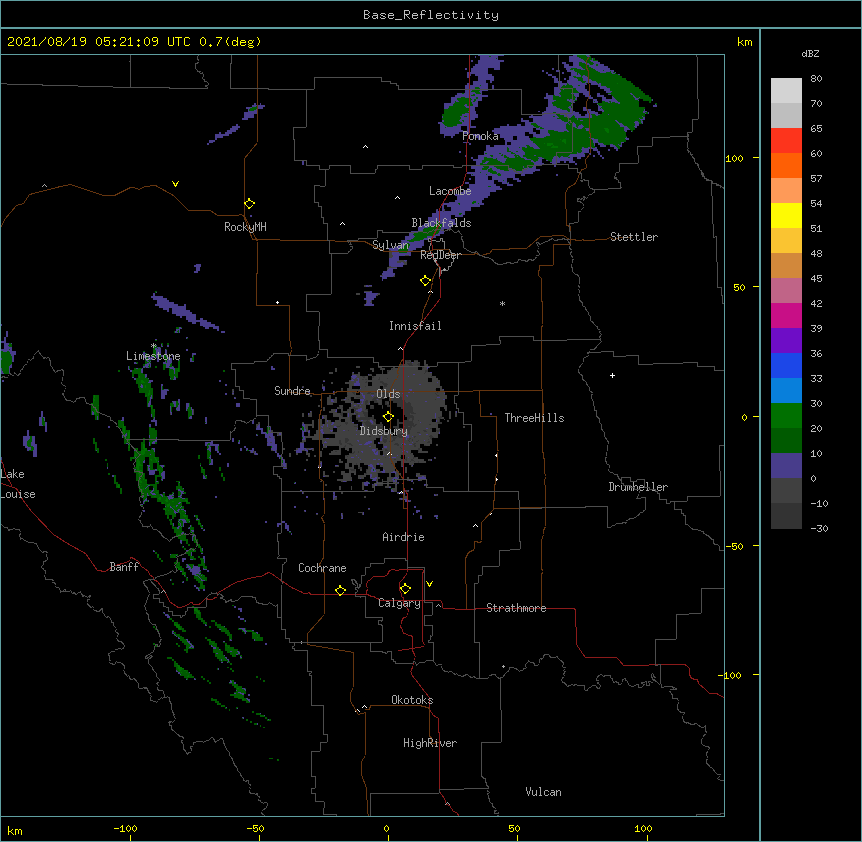Click the Olds town label
Image resolution: width=862 pixels, height=842 pixels.
(388, 394)
